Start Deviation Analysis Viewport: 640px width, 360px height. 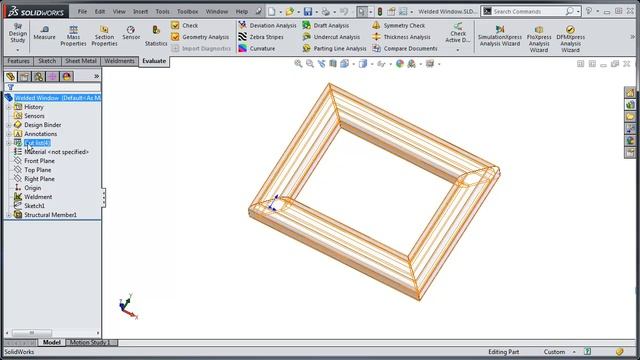(267, 25)
